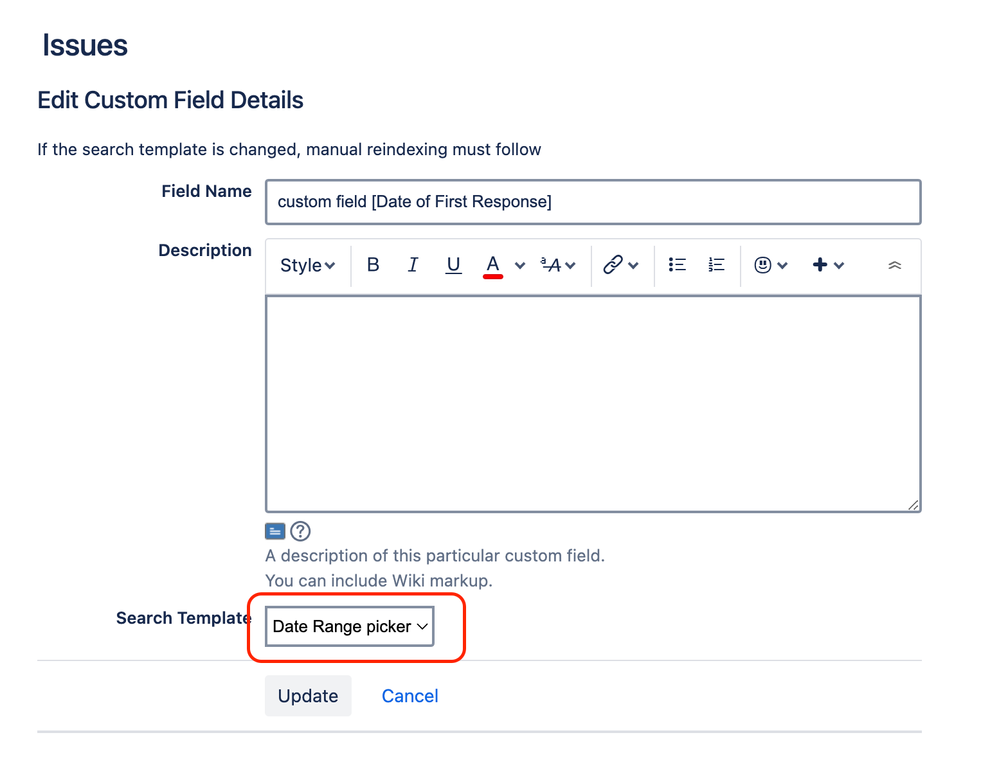999x759 pixels.
Task: Click the Cancel link
Action: pyautogui.click(x=410, y=696)
